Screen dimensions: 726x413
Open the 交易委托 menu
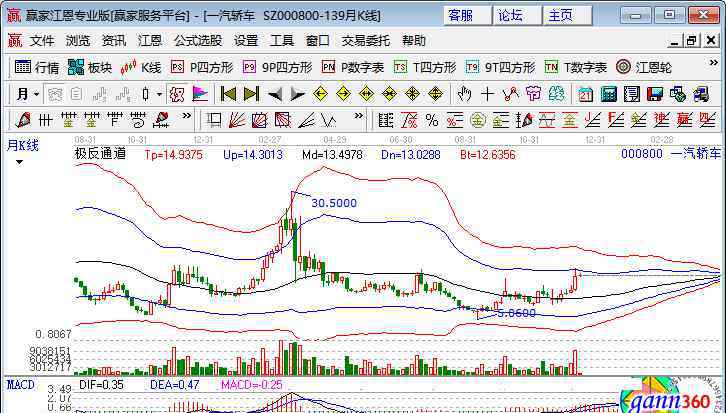coord(366,41)
